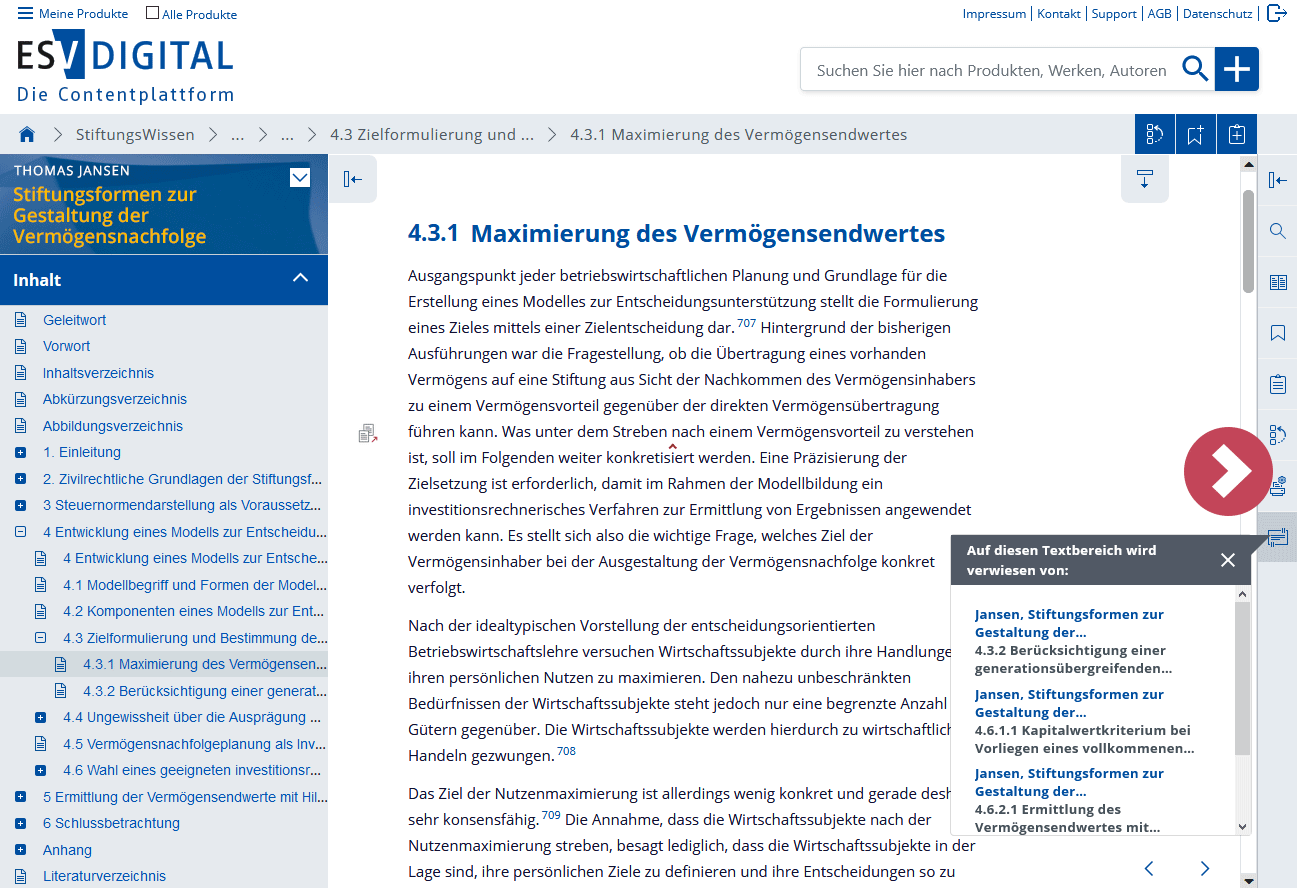Collapse chapter 4 Entwicklung eines Modells

(x=20, y=532)
